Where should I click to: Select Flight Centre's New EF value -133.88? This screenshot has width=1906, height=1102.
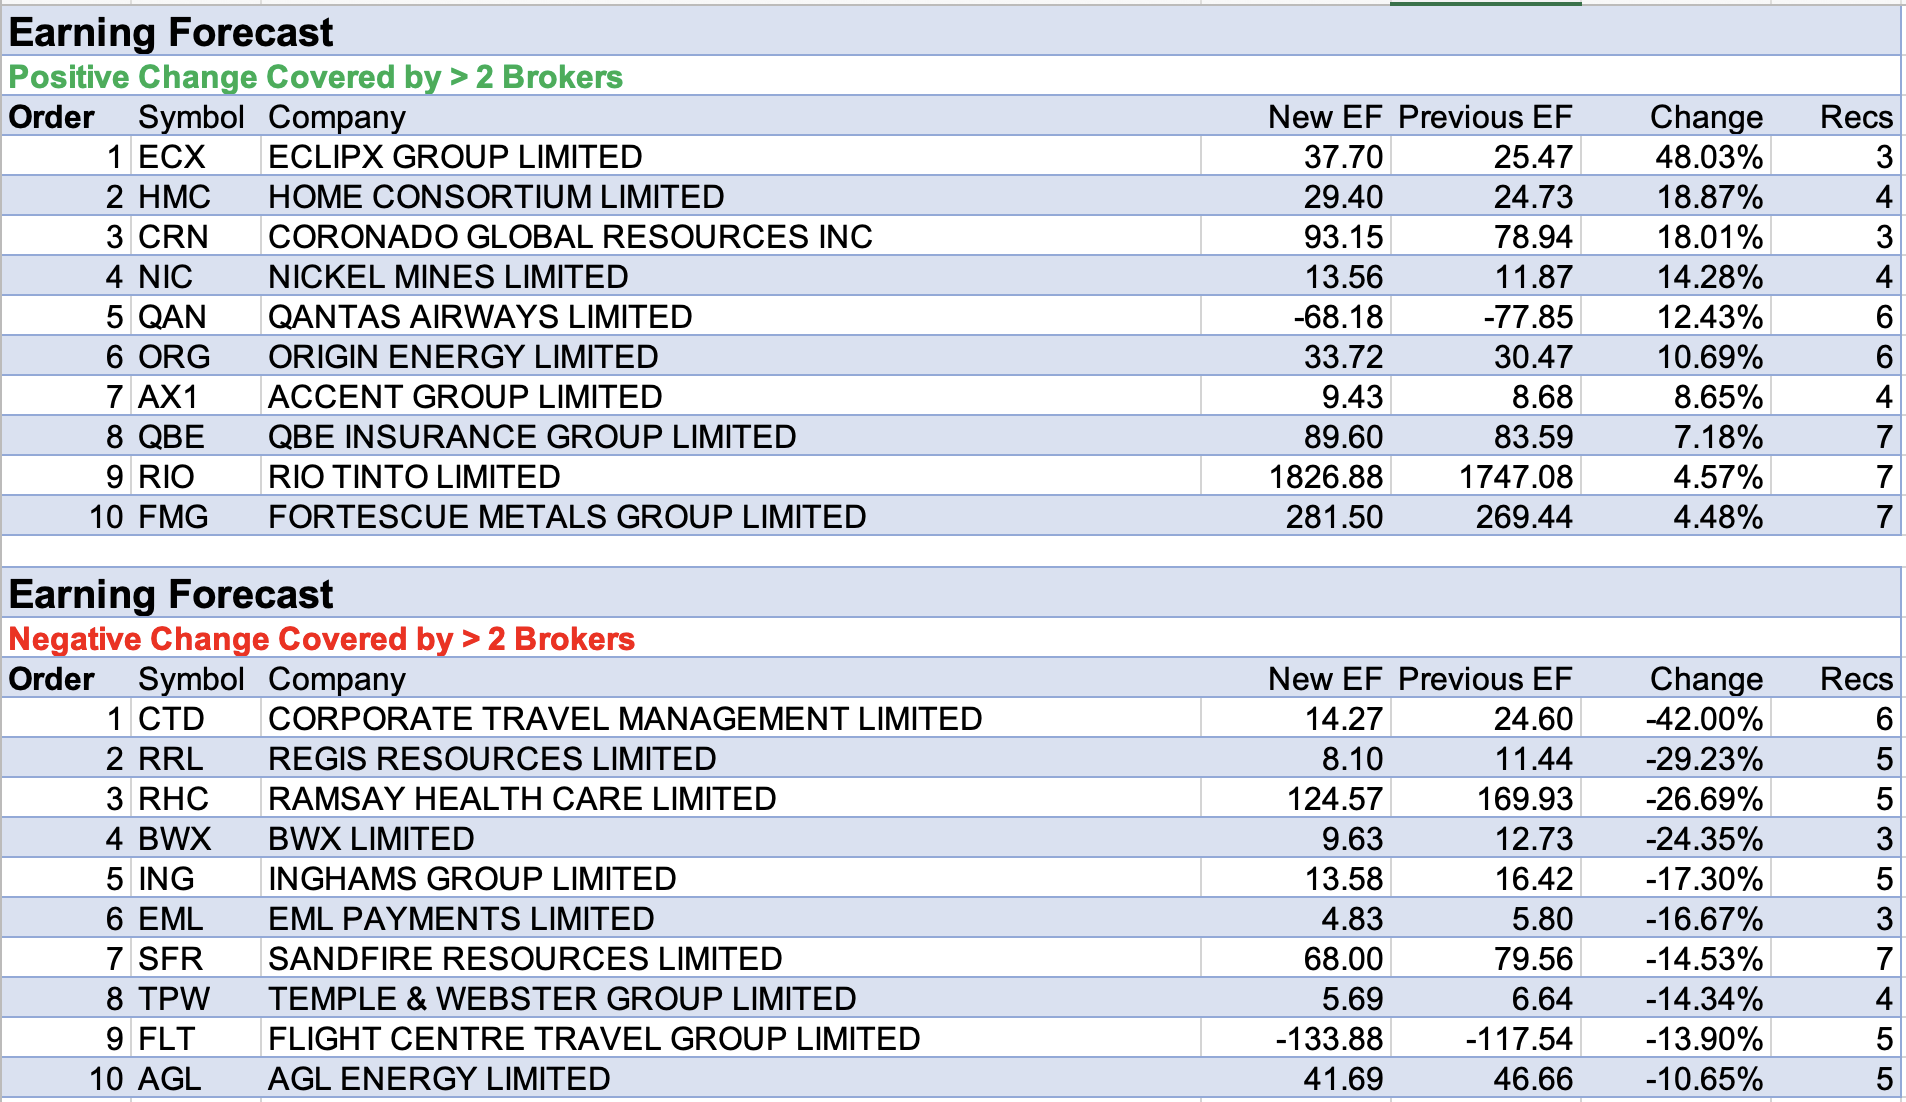(x=1329, y=1039)
